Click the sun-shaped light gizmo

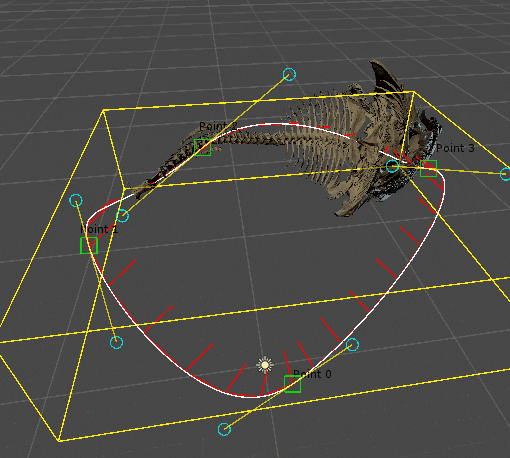pyautogui.click(x=265, y=365)
